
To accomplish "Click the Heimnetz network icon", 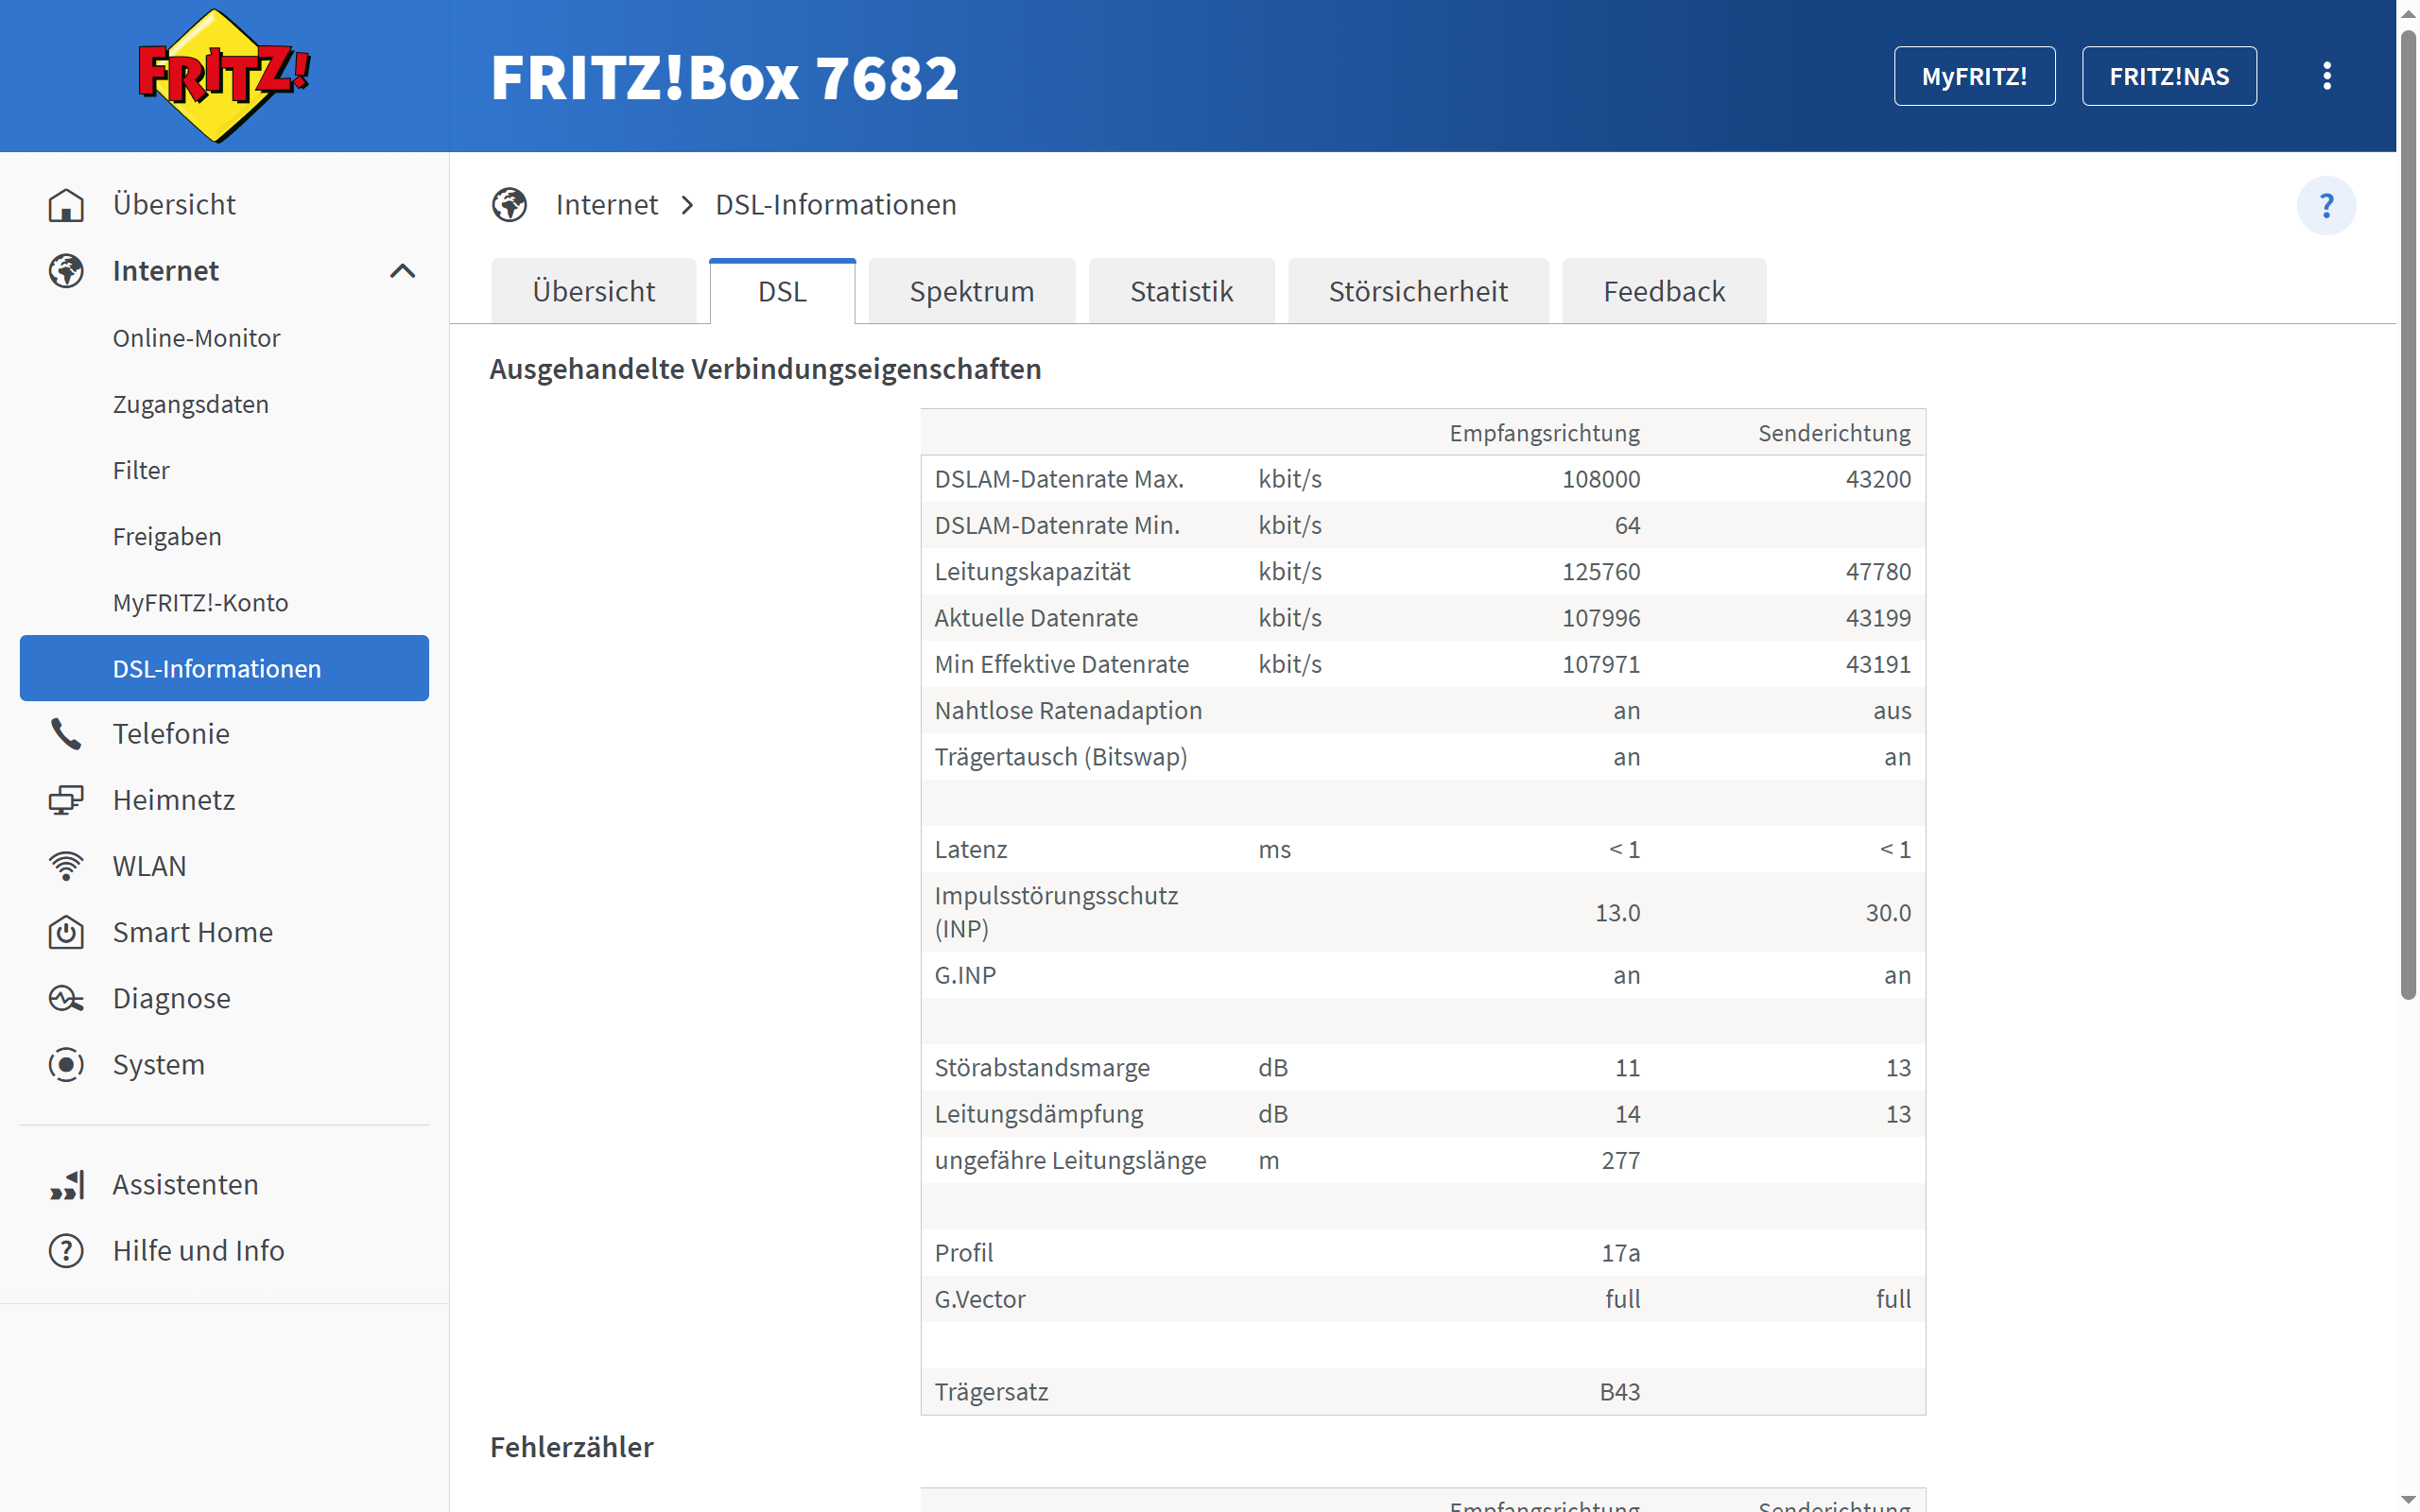I will (x=66, y=800).
